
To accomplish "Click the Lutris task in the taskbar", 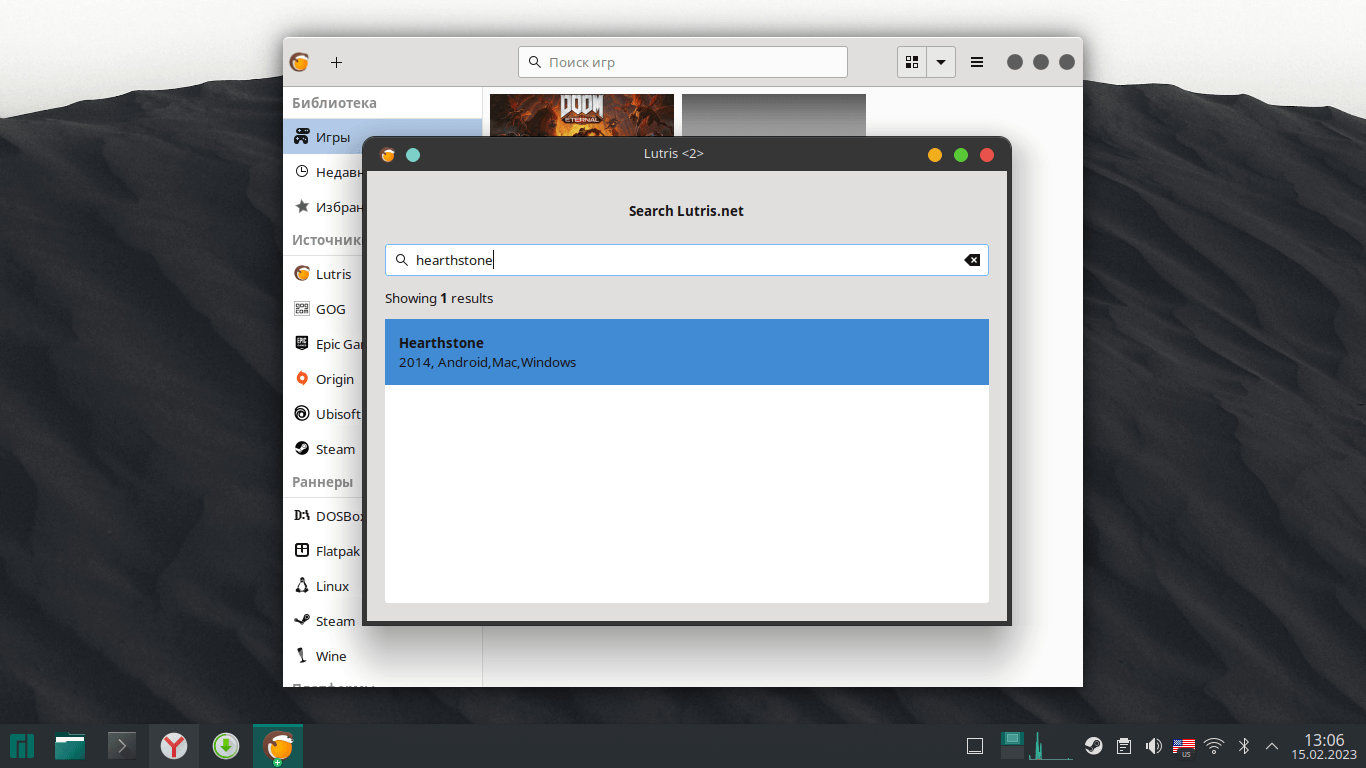I will (x=278, y=746).
